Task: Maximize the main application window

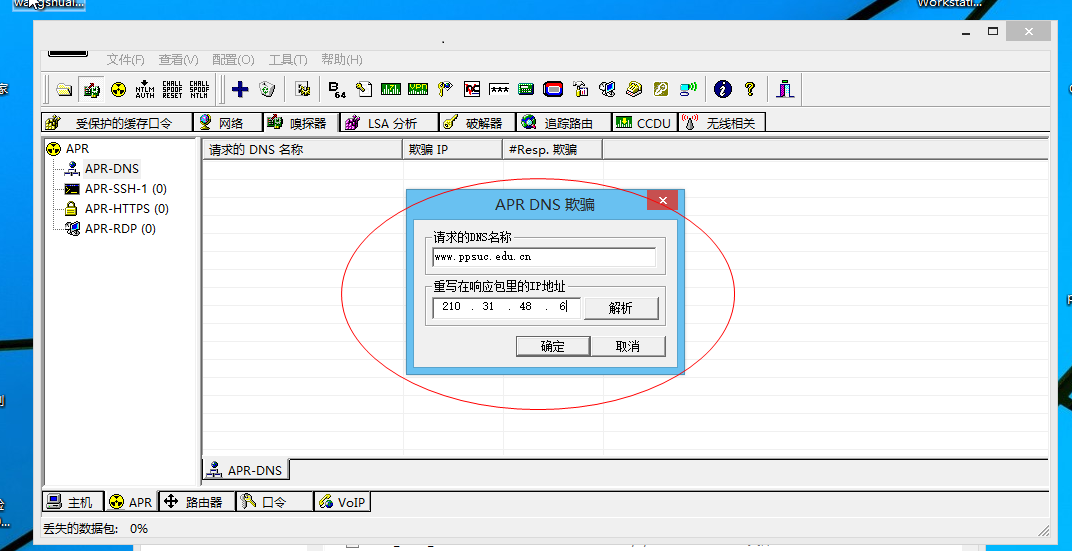Action: click(993, 31)
